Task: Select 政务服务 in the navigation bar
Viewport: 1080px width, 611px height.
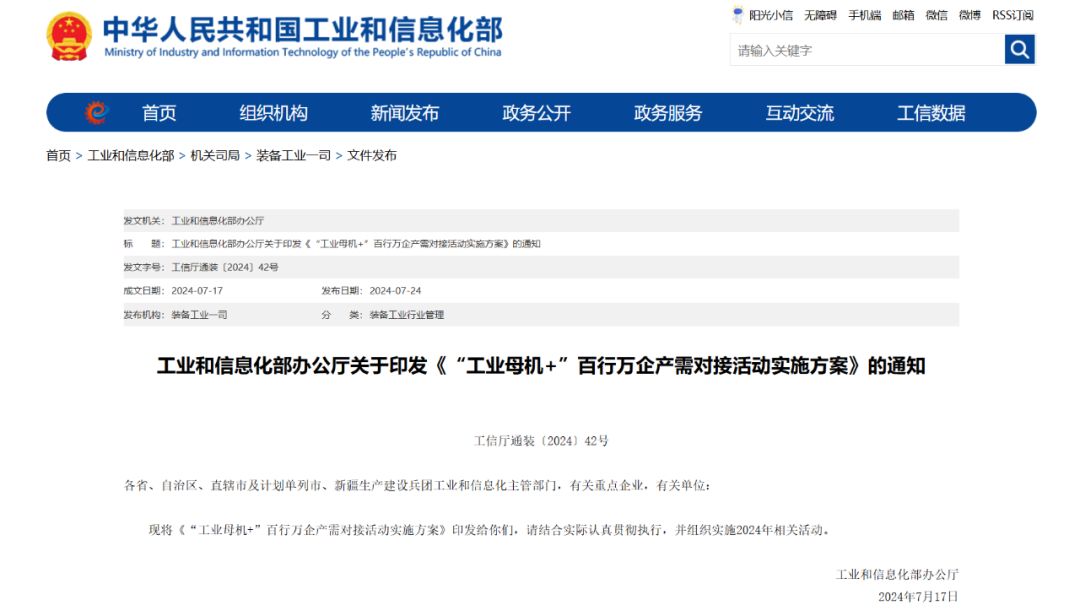Action: click(668, 113)
